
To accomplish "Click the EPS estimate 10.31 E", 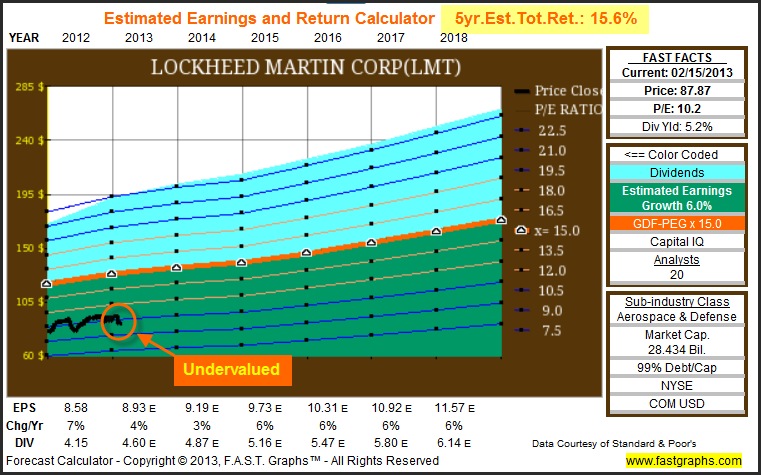I will 328,408.
